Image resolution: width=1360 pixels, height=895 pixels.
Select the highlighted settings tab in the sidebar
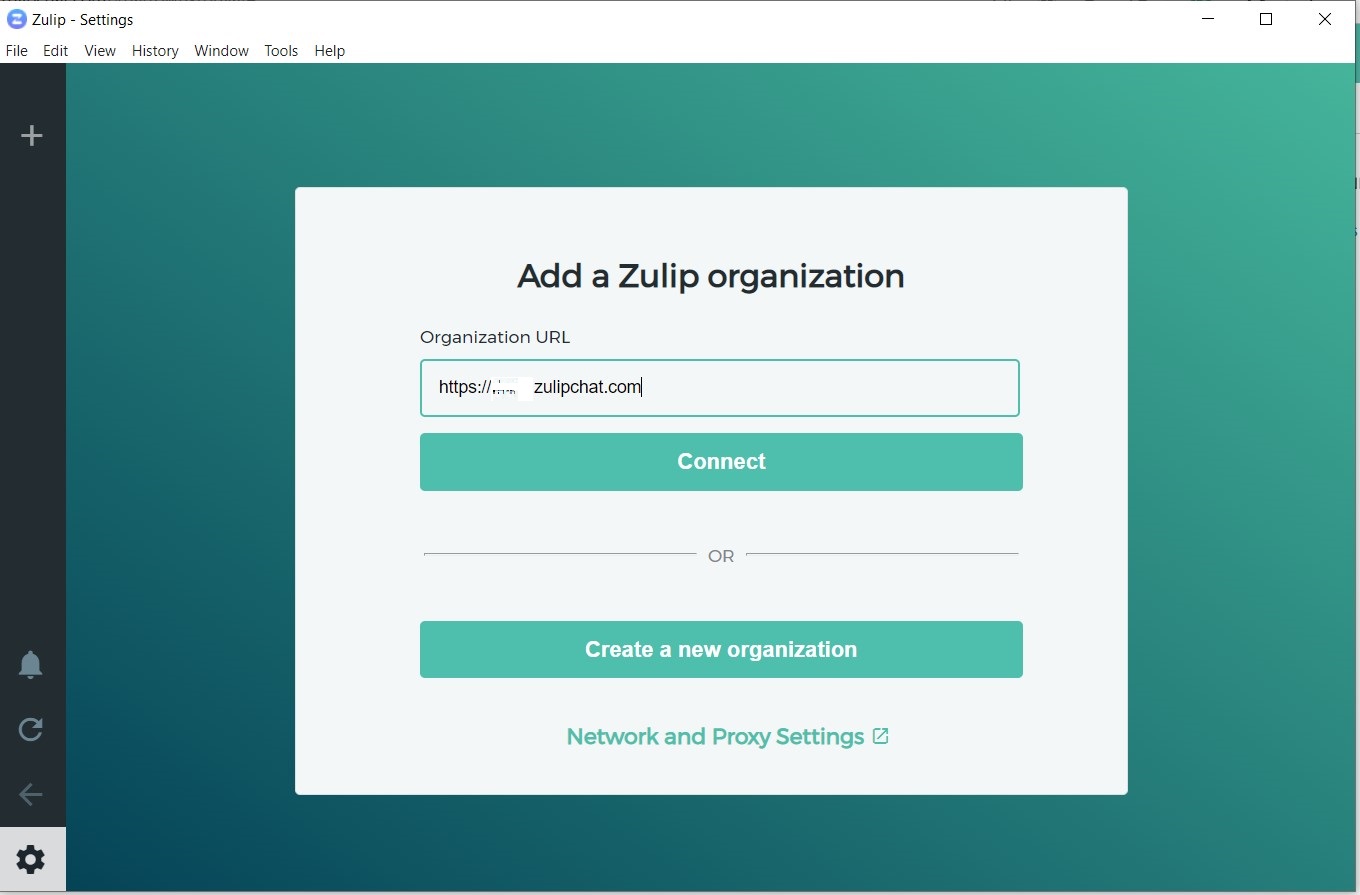click(31, 860)
